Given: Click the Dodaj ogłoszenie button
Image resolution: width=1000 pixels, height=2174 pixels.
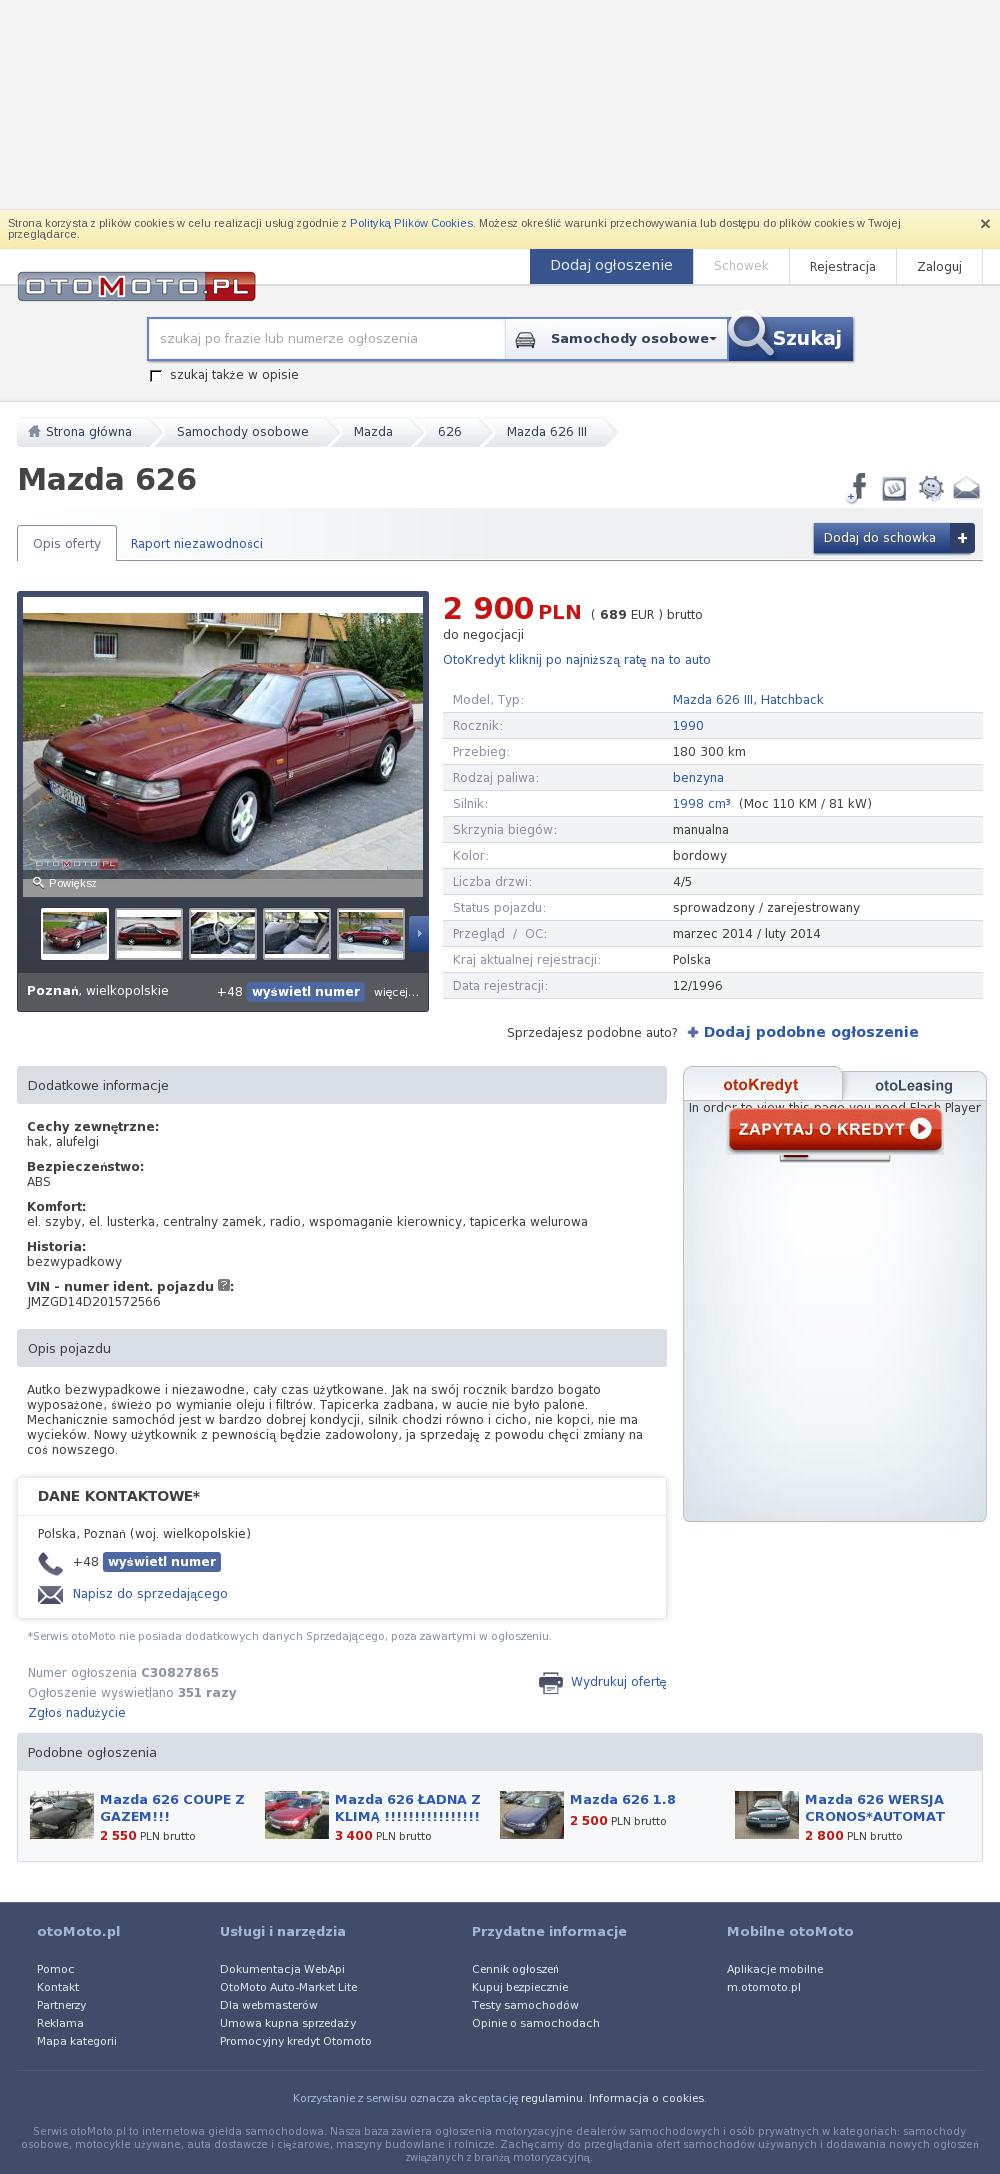Looking at the screenshot, I should click(611, 266).
